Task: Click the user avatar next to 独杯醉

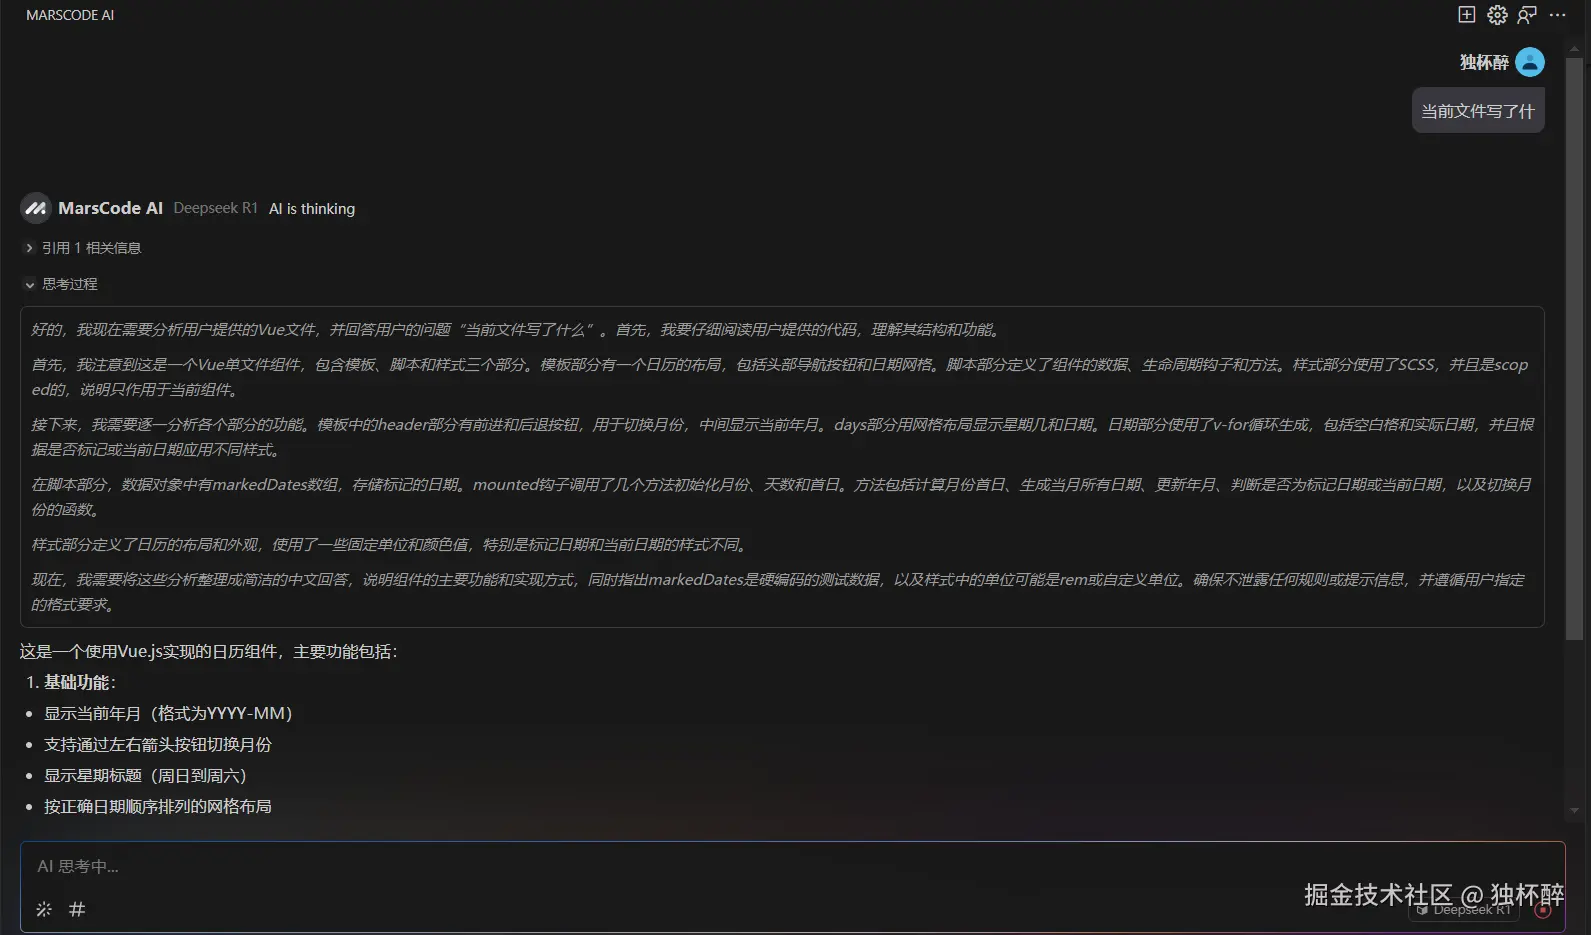Action: 1530,62
